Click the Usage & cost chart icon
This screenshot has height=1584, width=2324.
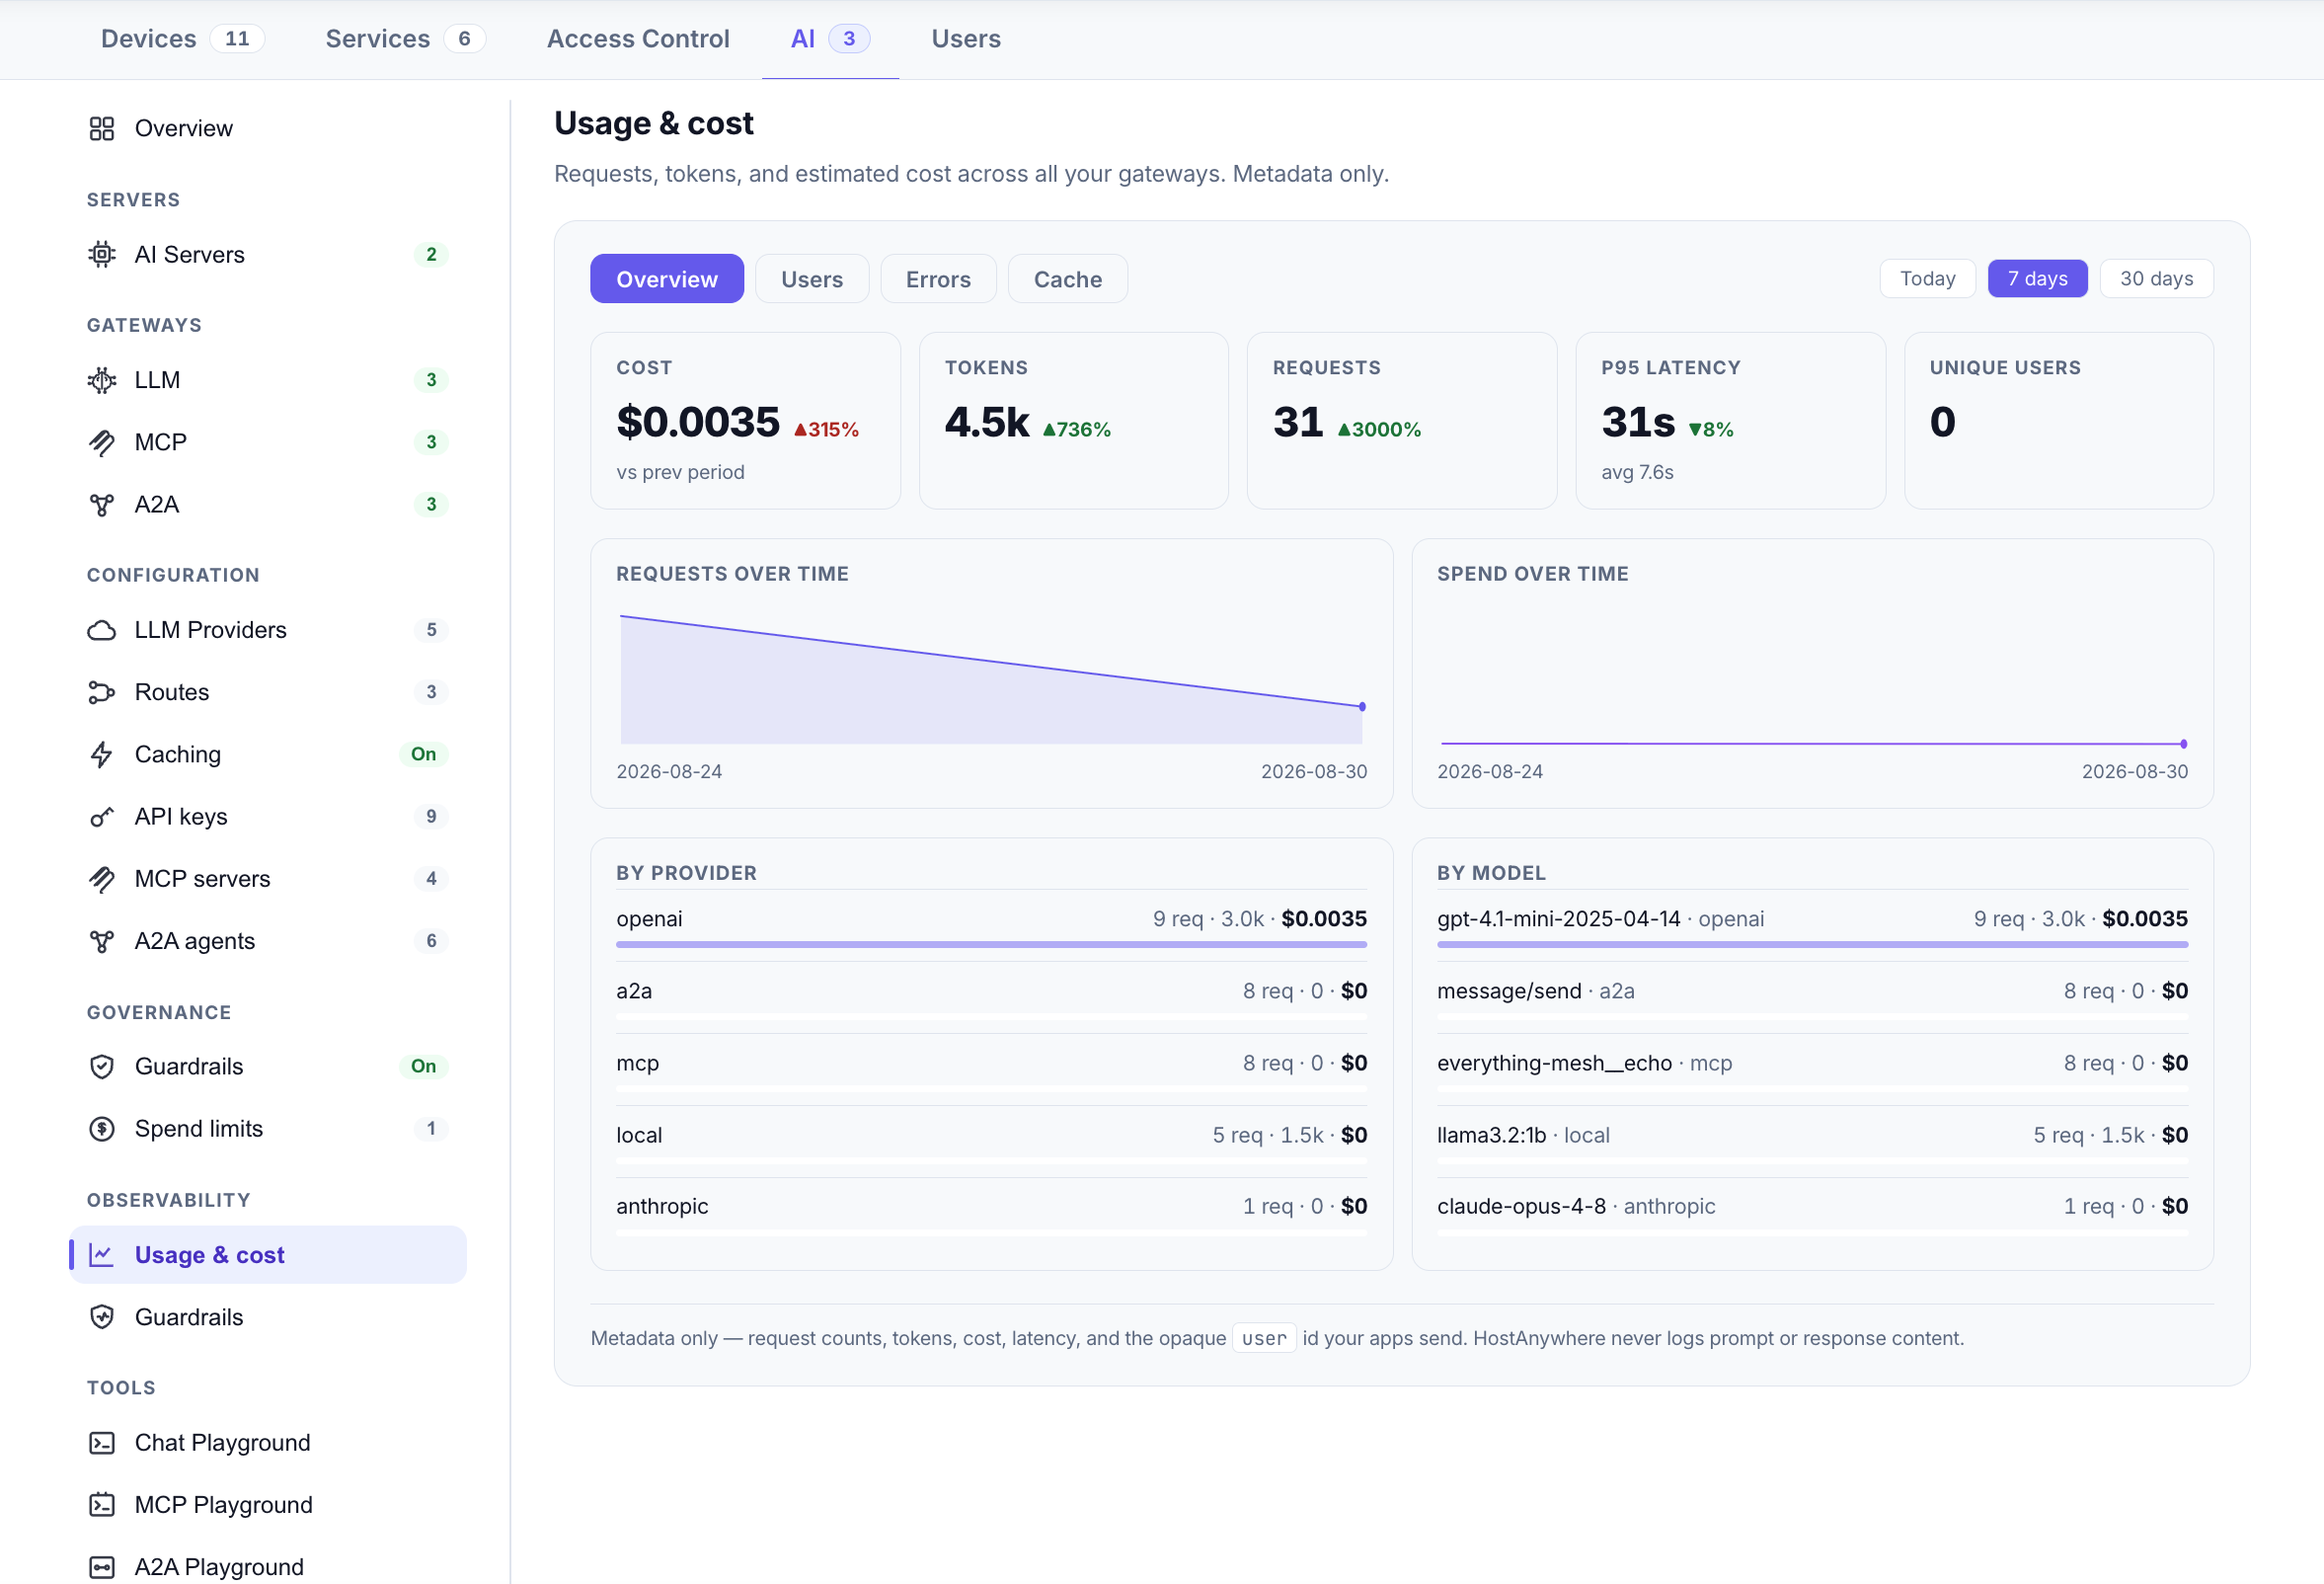(x=102, y=1255)
